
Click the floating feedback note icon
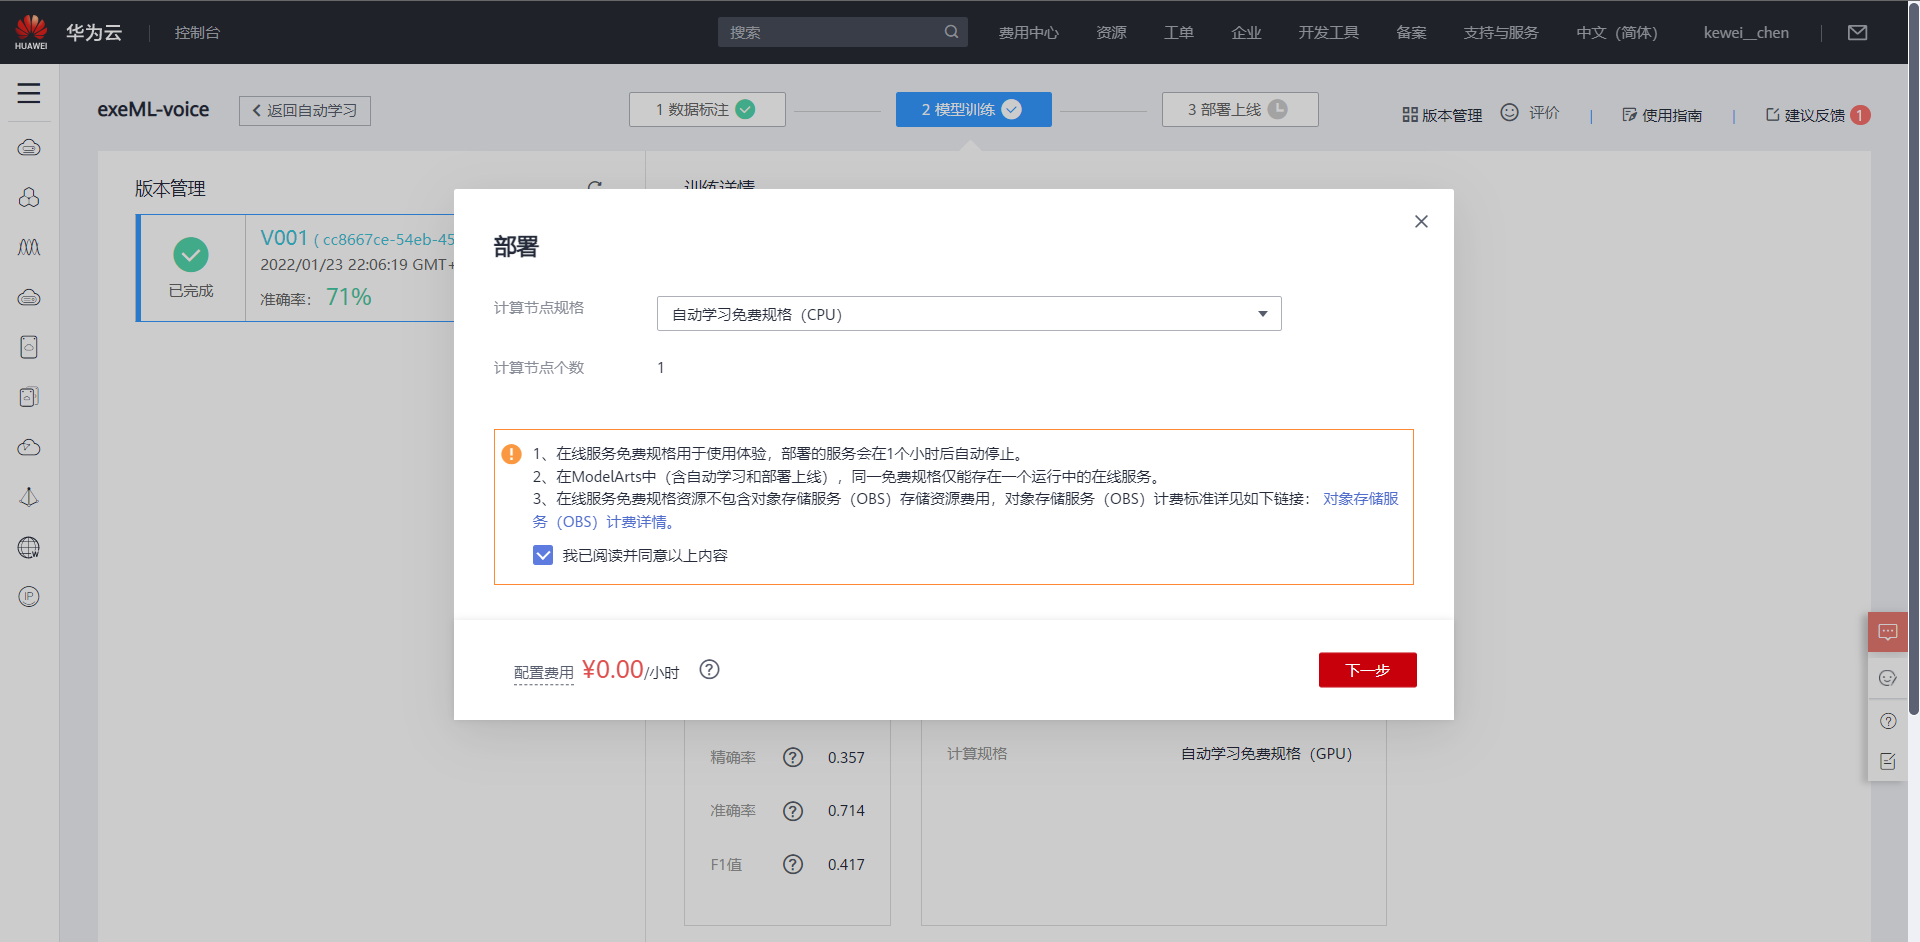pos(1888,762)
